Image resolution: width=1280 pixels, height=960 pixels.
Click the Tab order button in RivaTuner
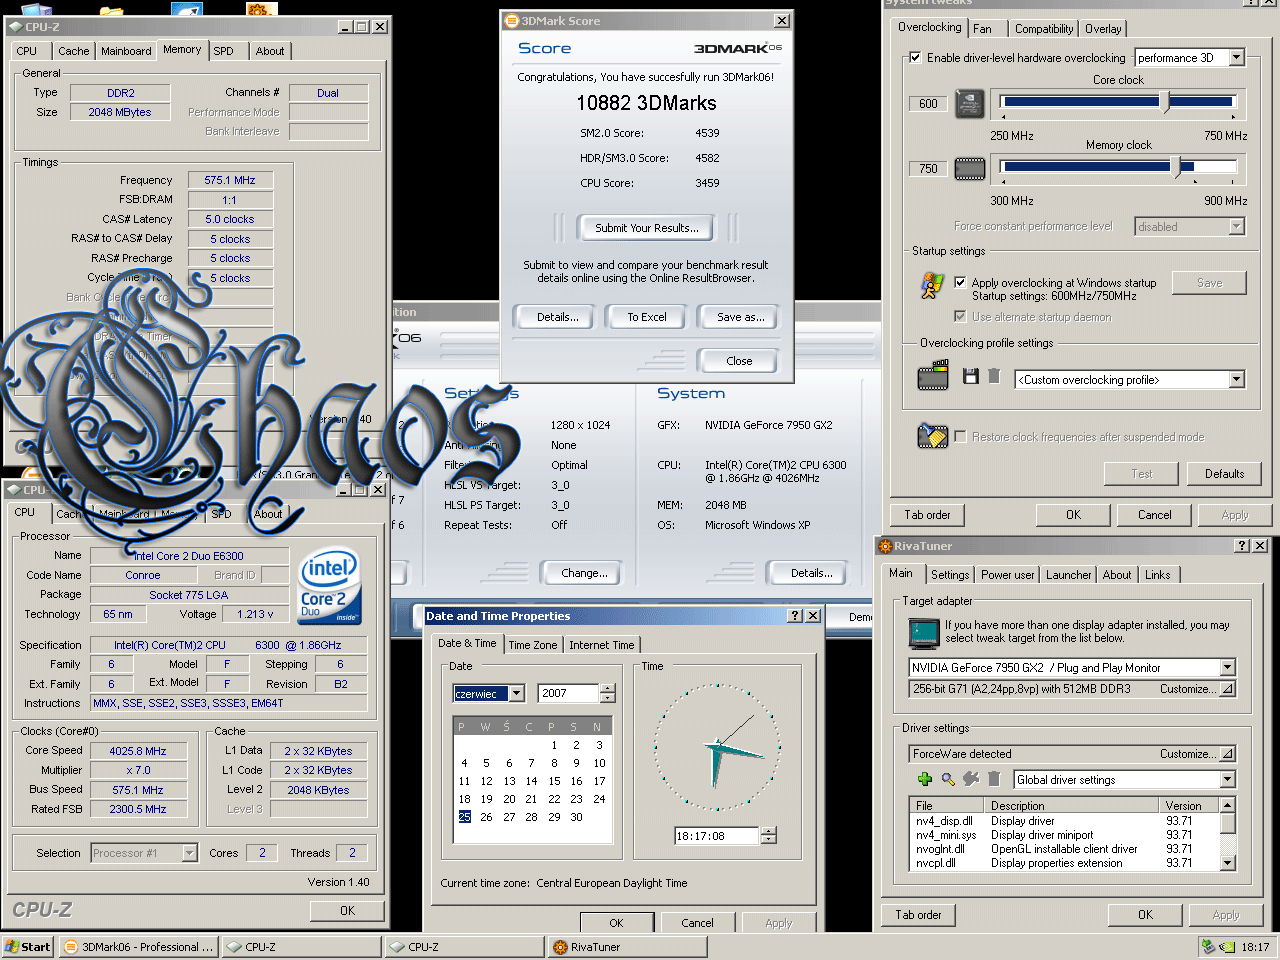coord(918,915)
